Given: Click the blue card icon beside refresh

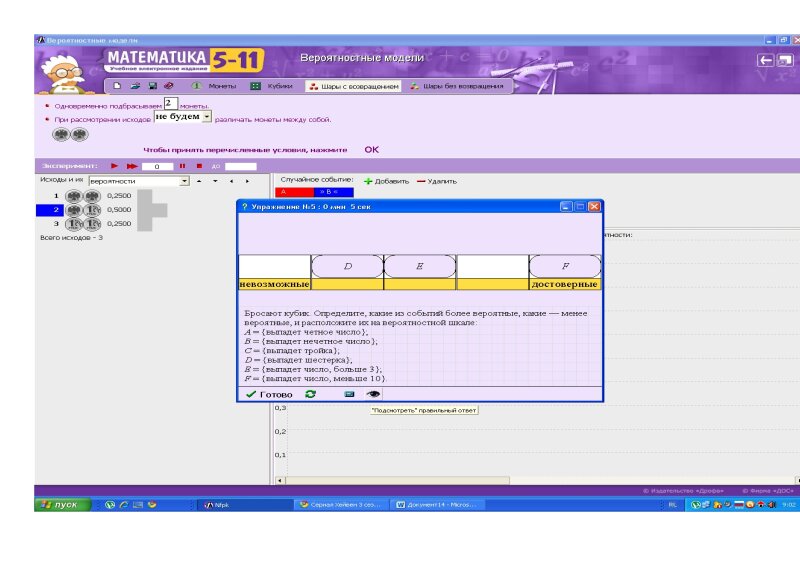Looking at the screenshot, I should point(349,394).
